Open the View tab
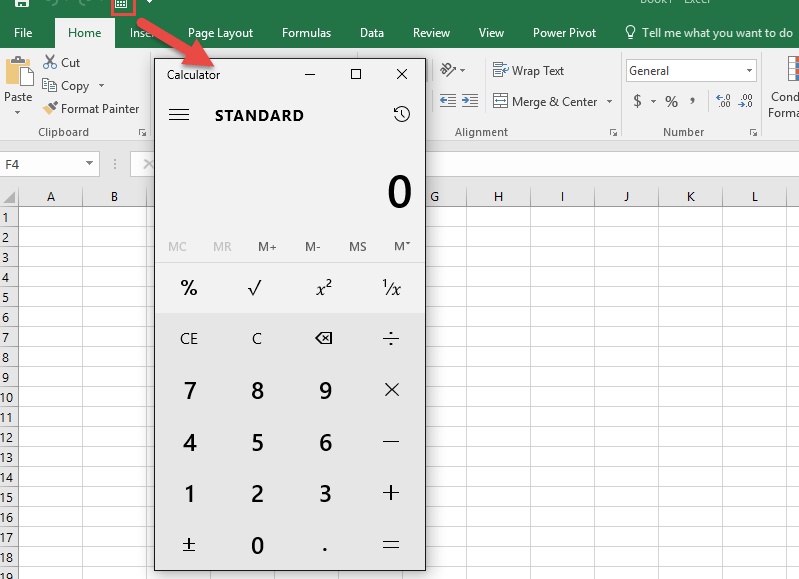This screenshot has height=579, width=799. pos(491,33)
